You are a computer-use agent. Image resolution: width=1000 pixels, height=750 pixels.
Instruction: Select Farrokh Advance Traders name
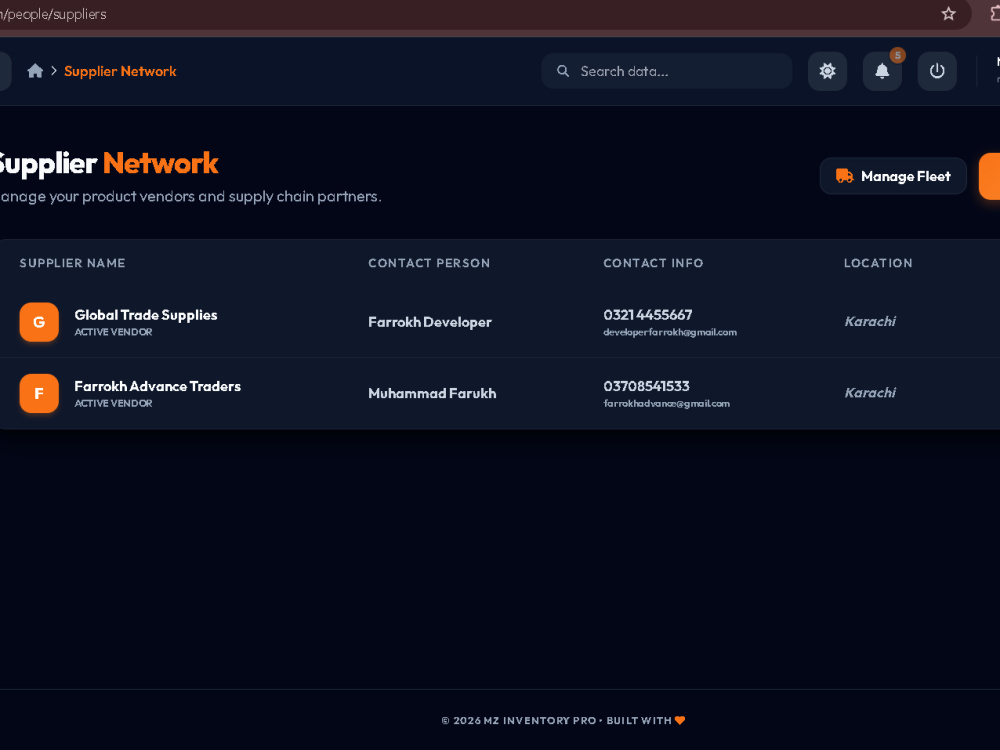[158, 386]
